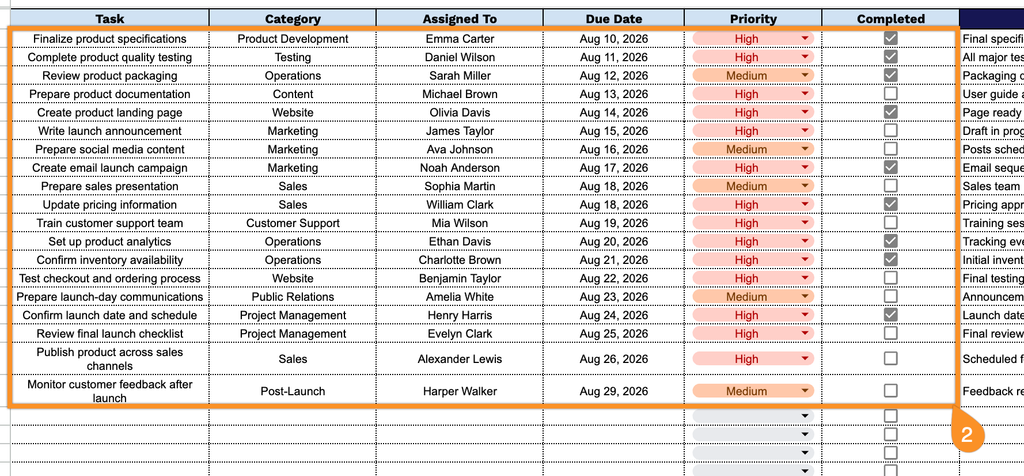Select the Post-Launch category cell
The height and width of the screenshot is (476, 1024).
pos(293,391)
